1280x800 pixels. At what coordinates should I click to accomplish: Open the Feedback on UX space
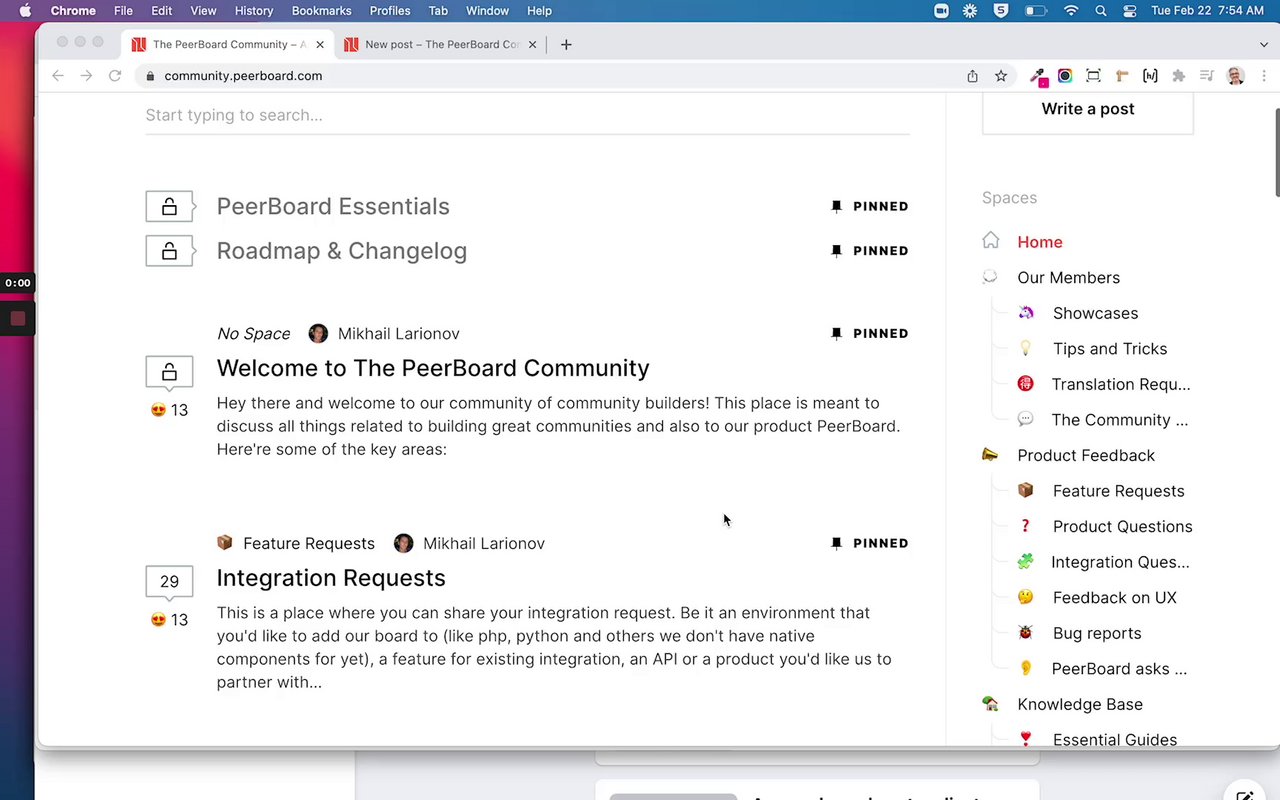click(x=1115, y=598)
